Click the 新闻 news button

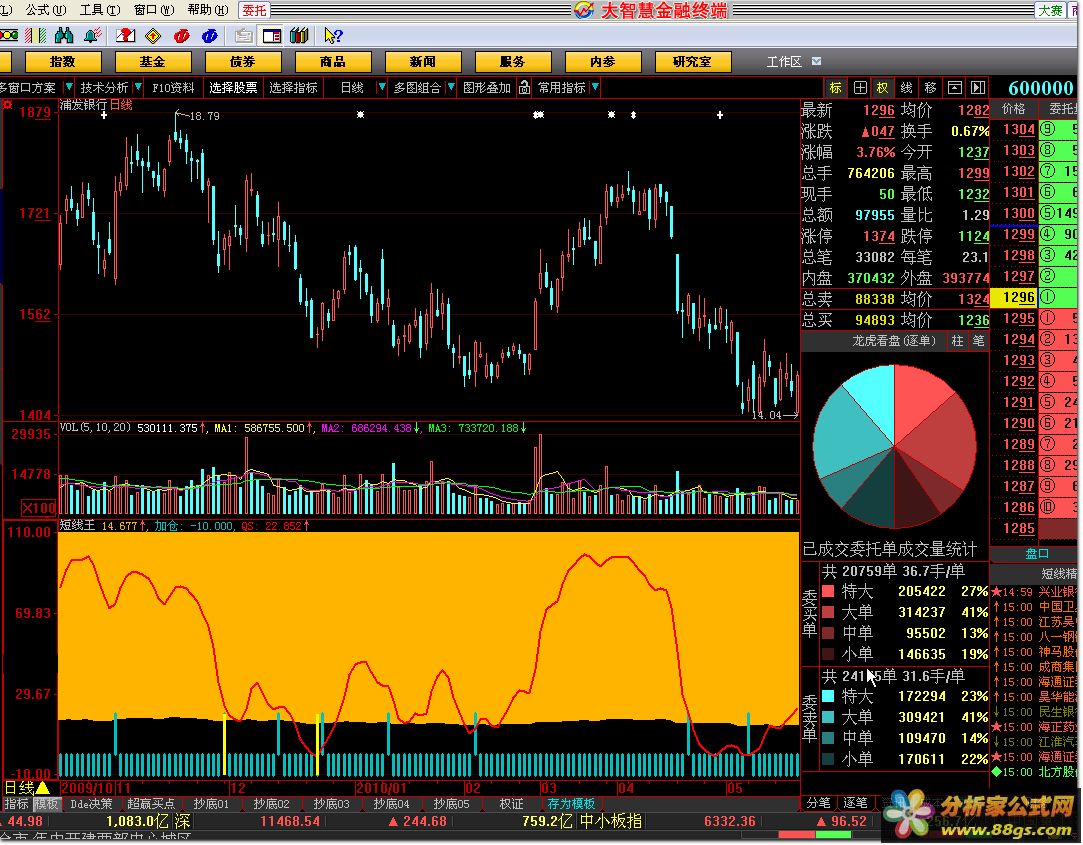423,61
